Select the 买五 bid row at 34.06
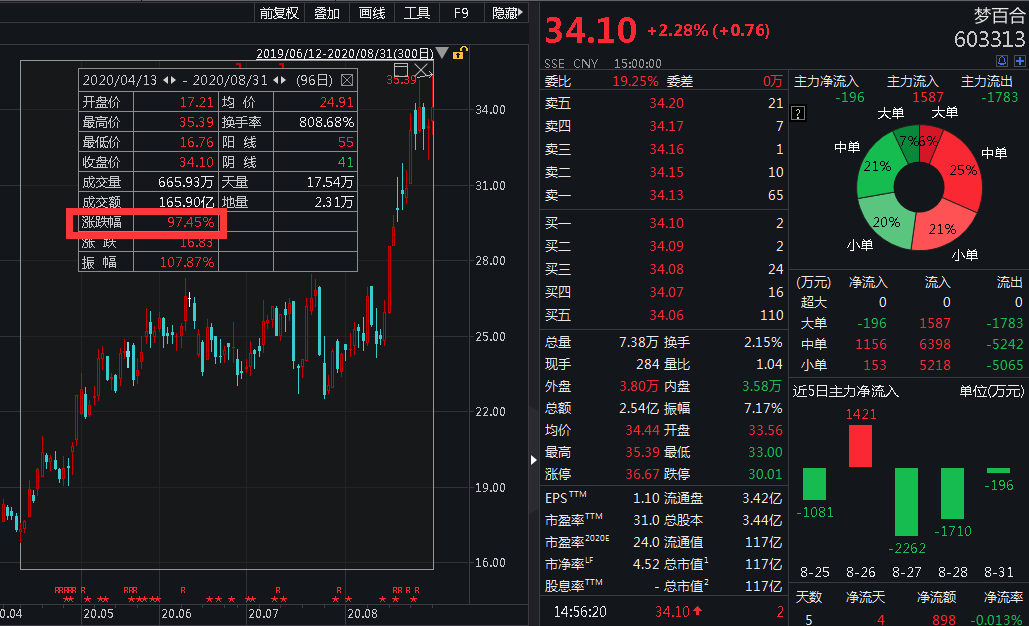 pyautogui.click(x=663, y=315)
